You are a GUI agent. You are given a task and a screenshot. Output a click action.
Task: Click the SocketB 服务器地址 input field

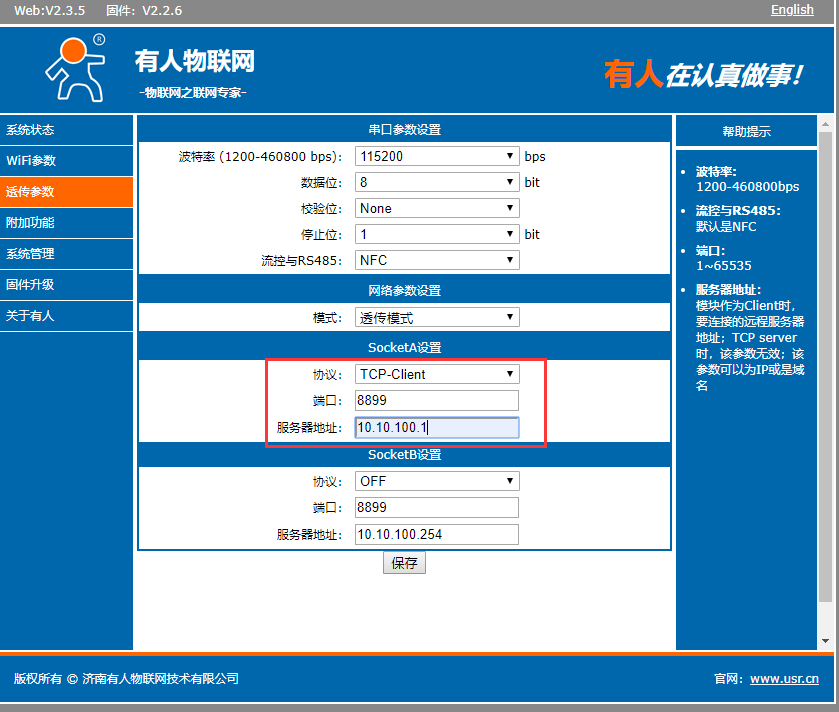[437, 535]
